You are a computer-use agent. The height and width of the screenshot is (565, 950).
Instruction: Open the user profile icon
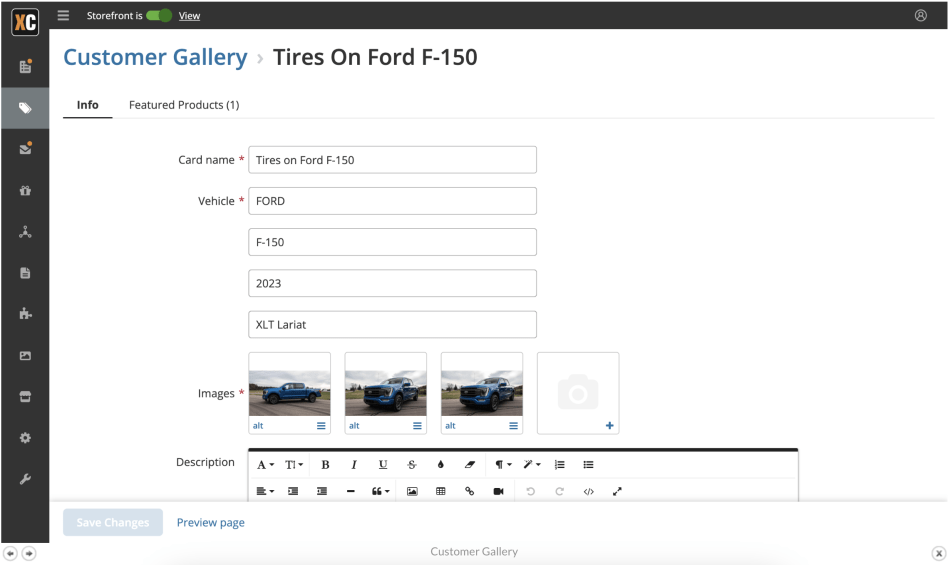920,16
